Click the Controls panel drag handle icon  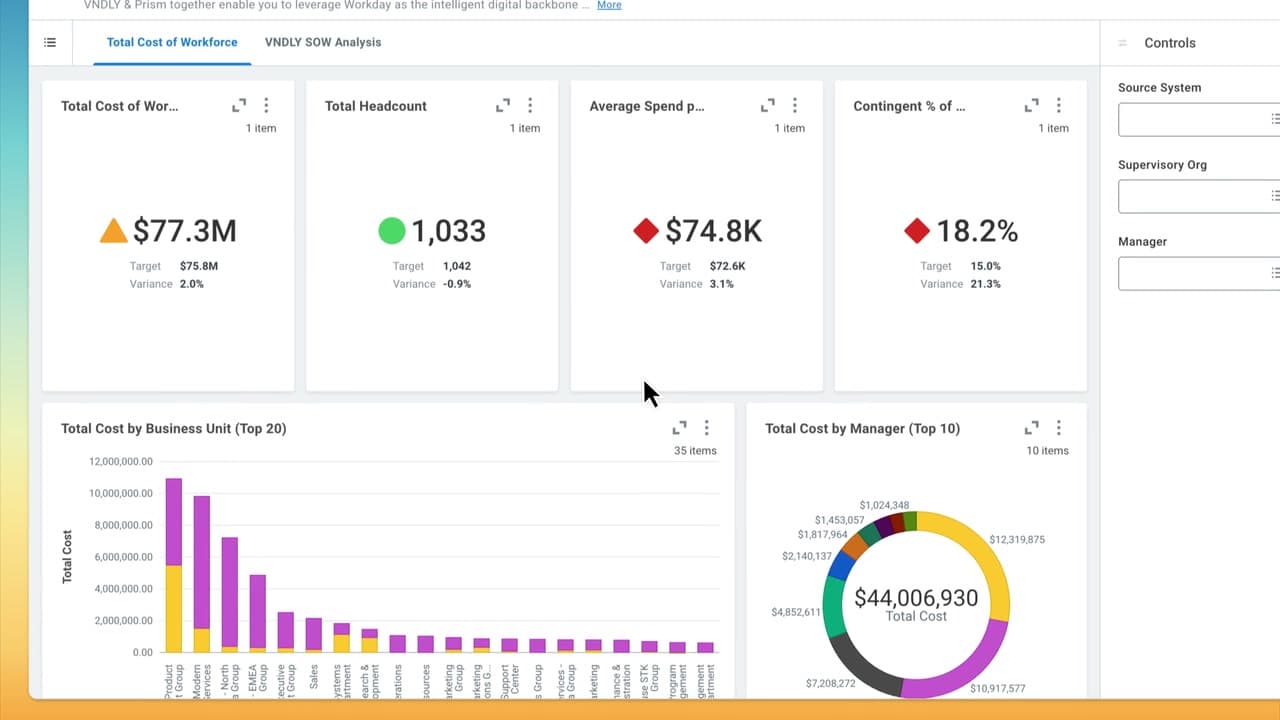(x=1122, y=43)
